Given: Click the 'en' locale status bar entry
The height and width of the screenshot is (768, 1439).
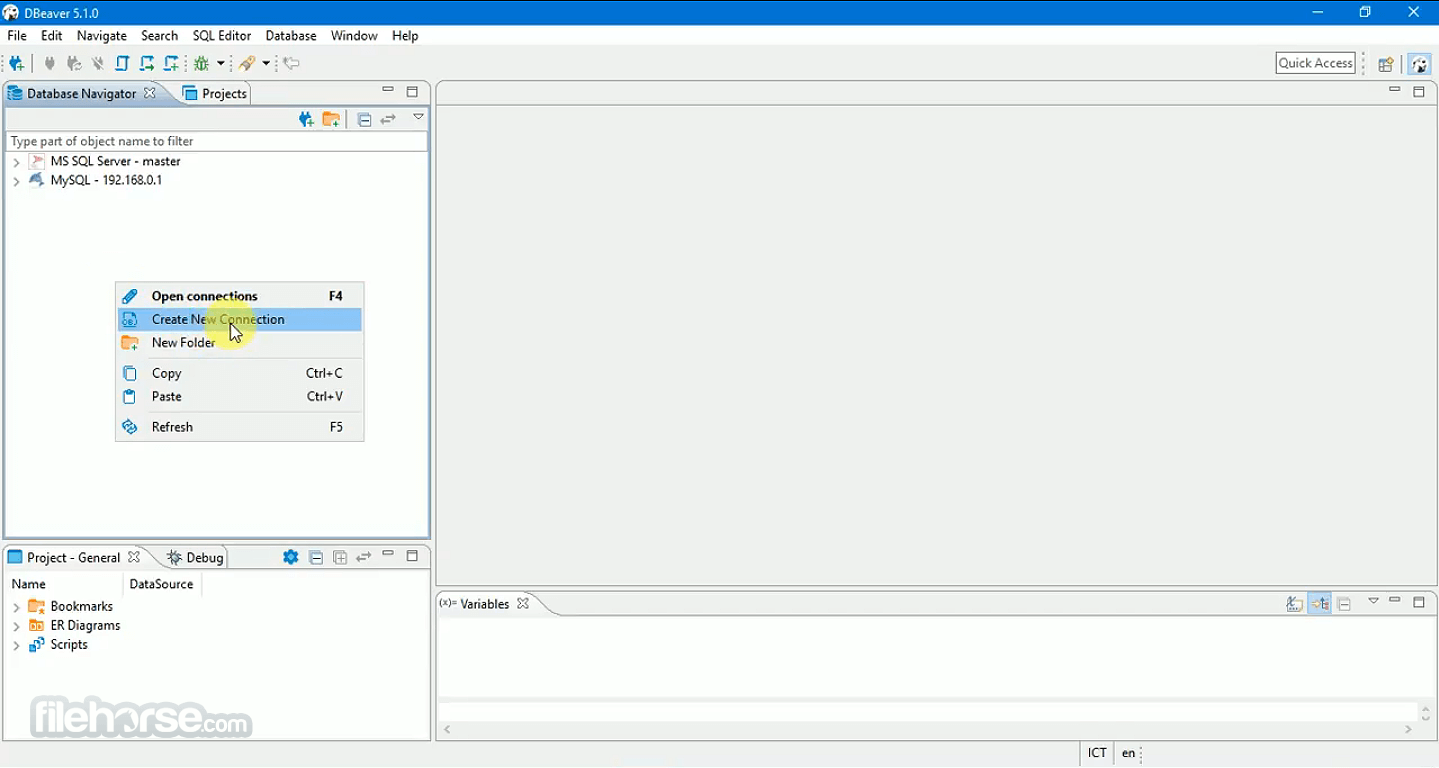Looking at the screenshot, I should (1128, 753).
